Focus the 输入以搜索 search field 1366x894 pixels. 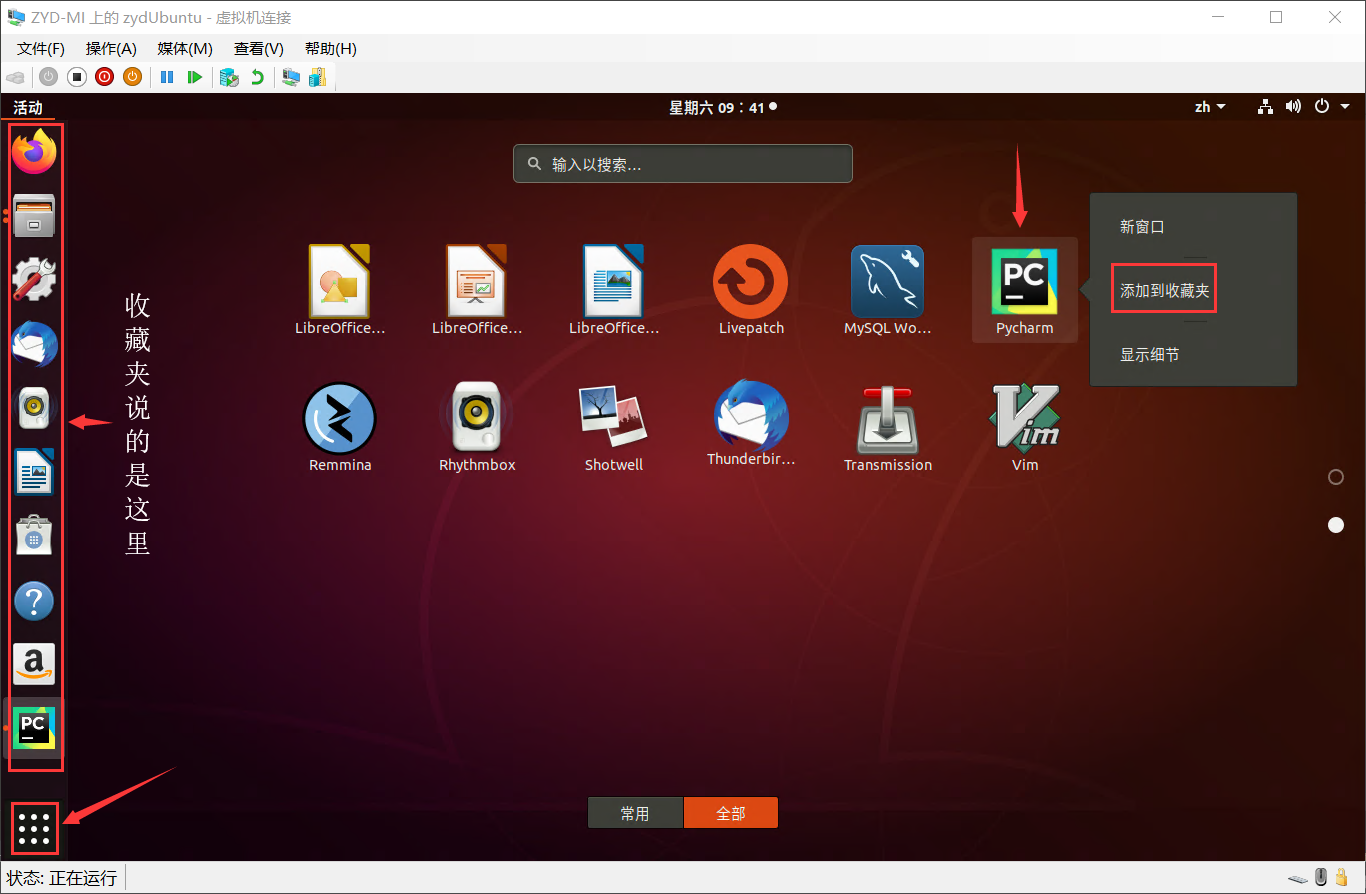pyautogui.click(x=683, y=164)
